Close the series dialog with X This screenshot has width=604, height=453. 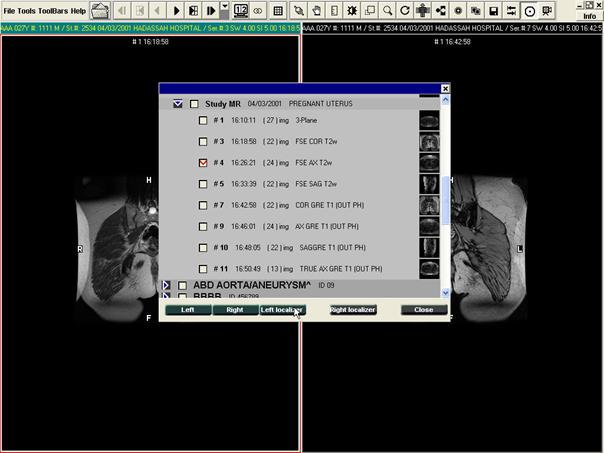[445, 89]
